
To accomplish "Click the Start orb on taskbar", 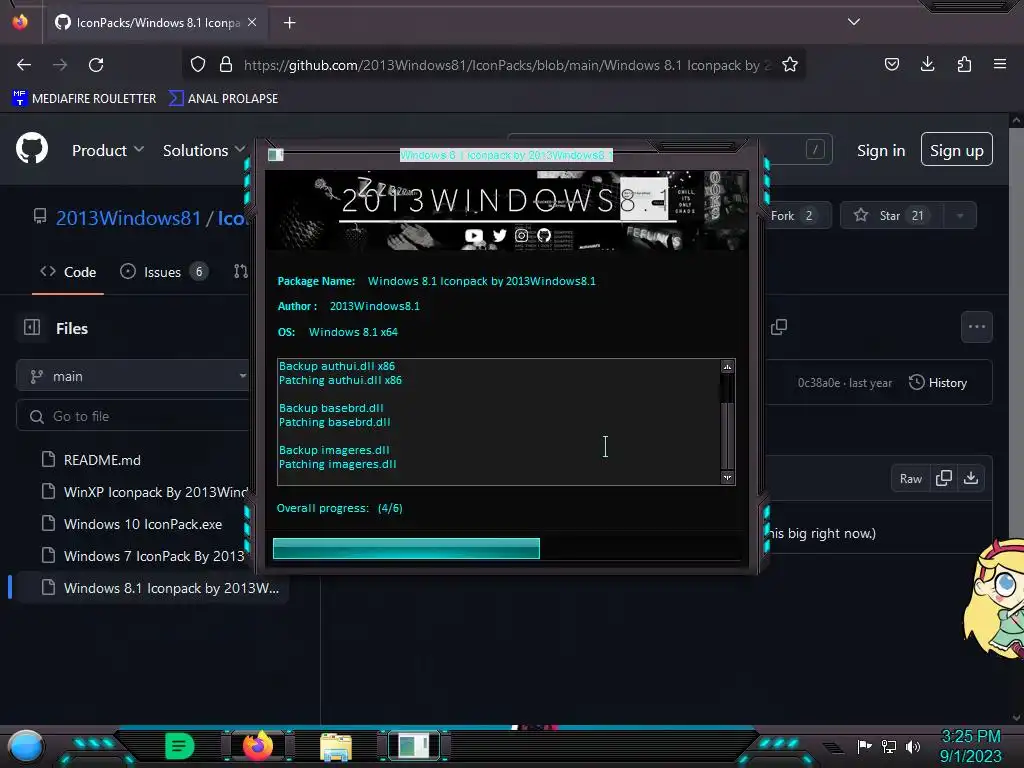I will click(25, 747).
